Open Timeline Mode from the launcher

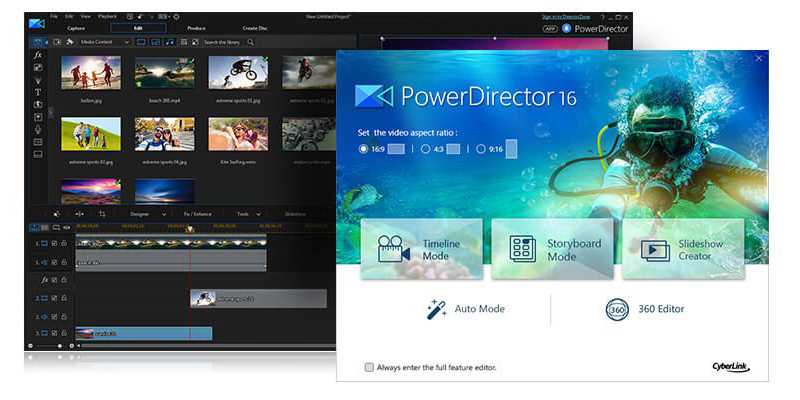pyautogui.click(x=421, y=249)
